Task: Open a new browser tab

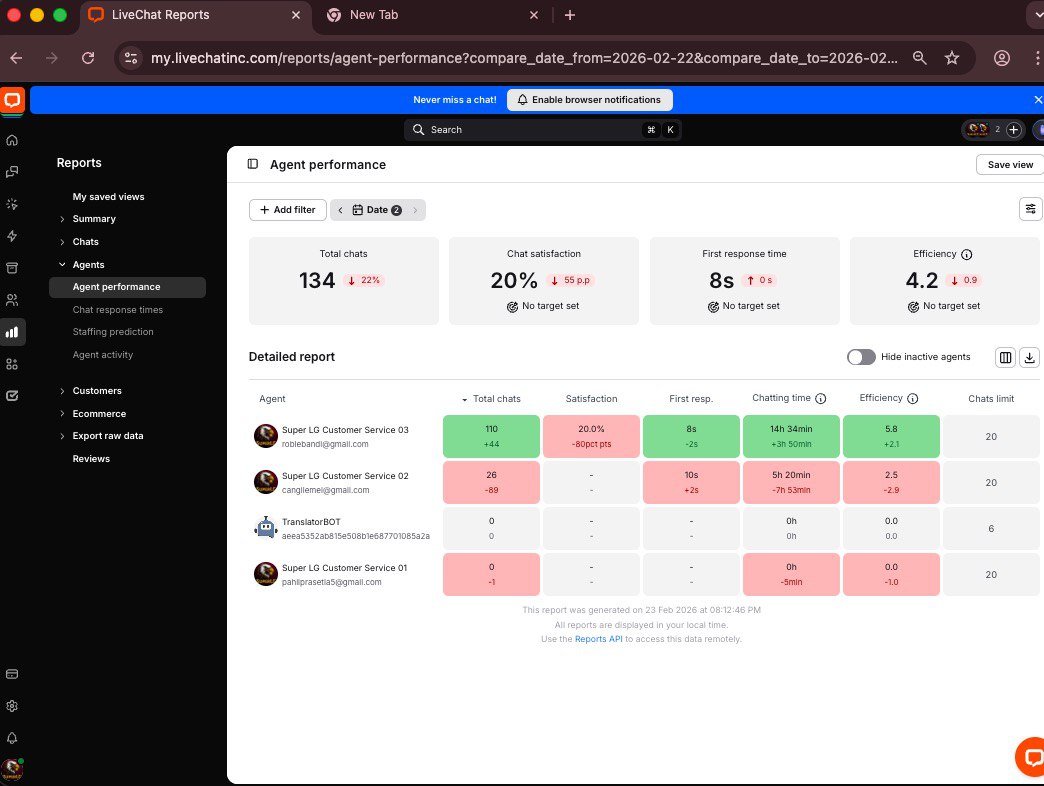Action: 570,15
